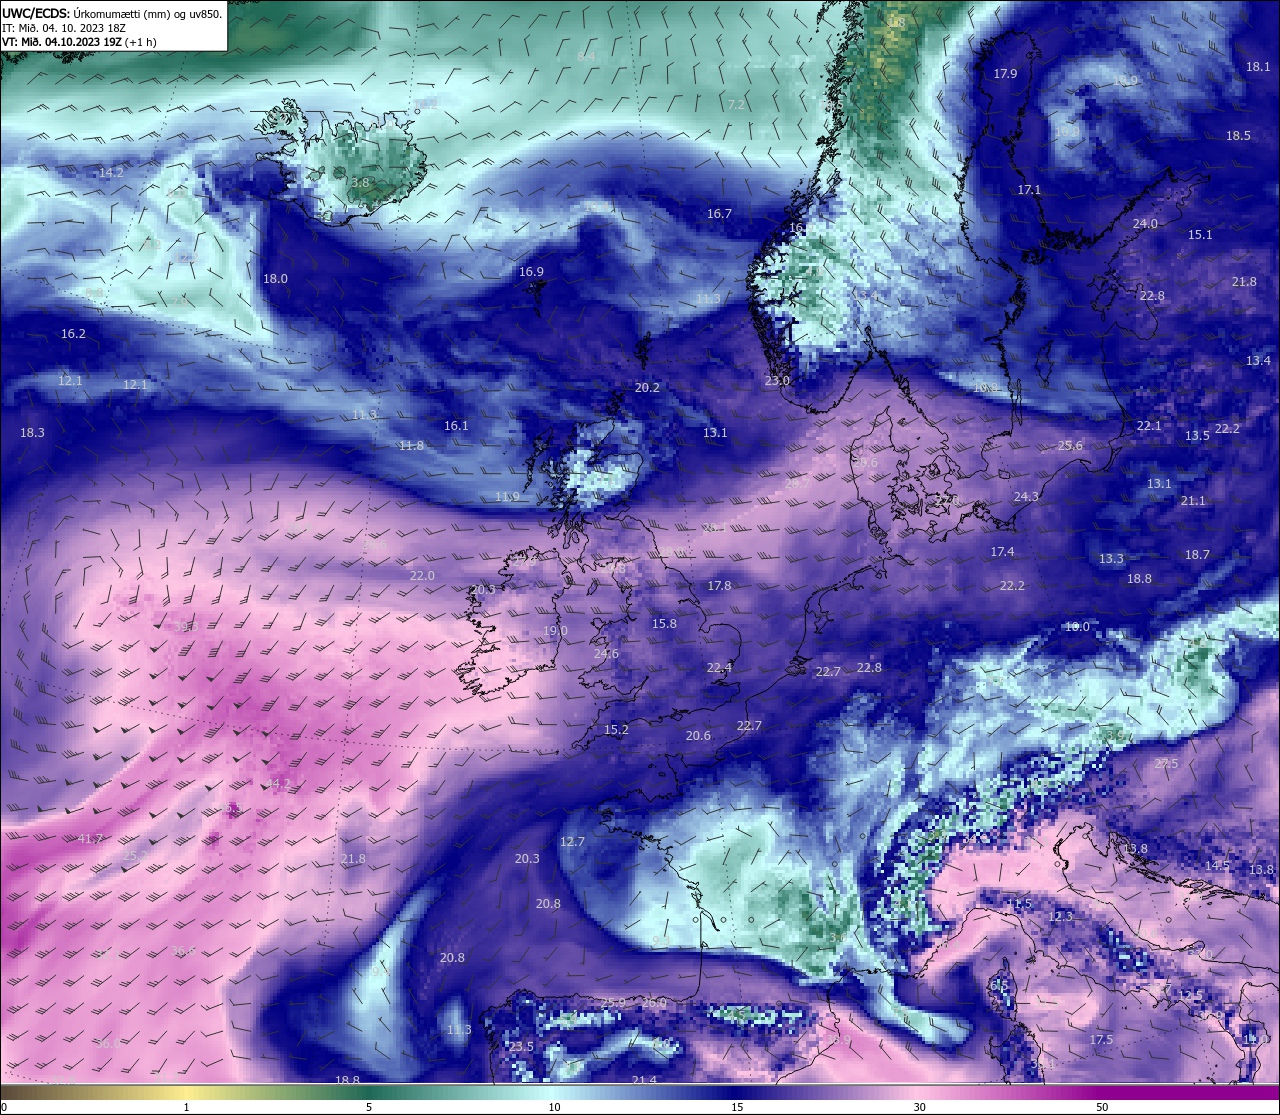
Task: Select the 11.5 value on the map
Action: click(1019, 904)
